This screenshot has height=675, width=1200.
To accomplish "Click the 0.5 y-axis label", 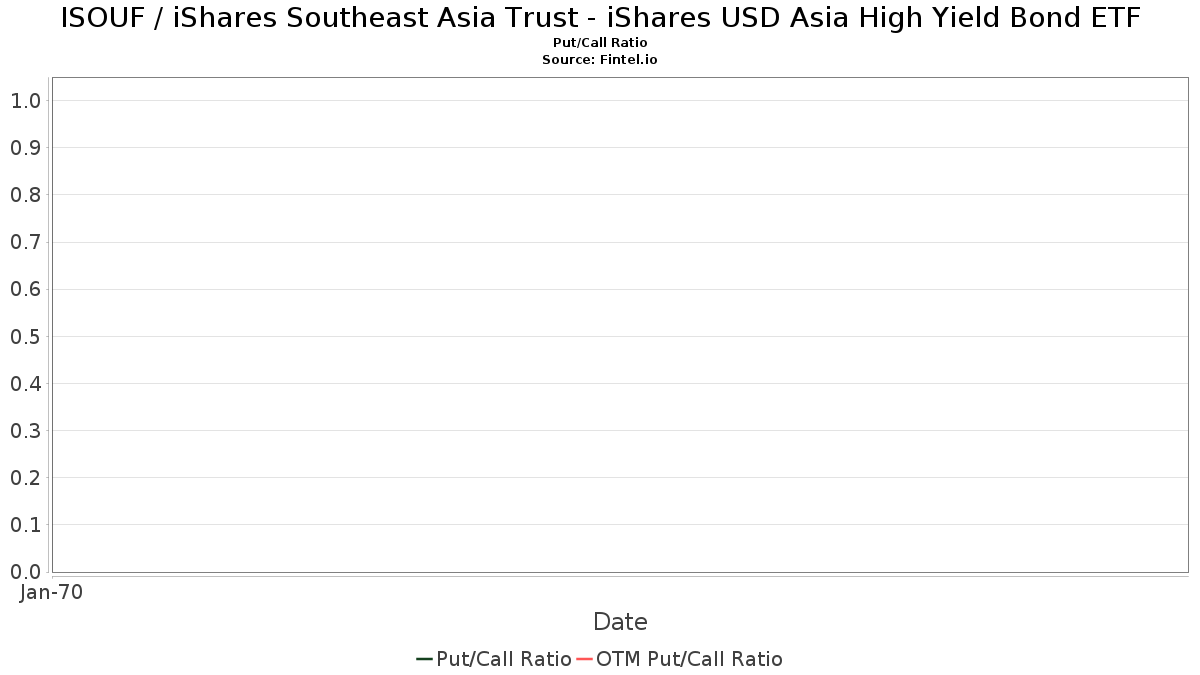I will click(x=25, y=336).
